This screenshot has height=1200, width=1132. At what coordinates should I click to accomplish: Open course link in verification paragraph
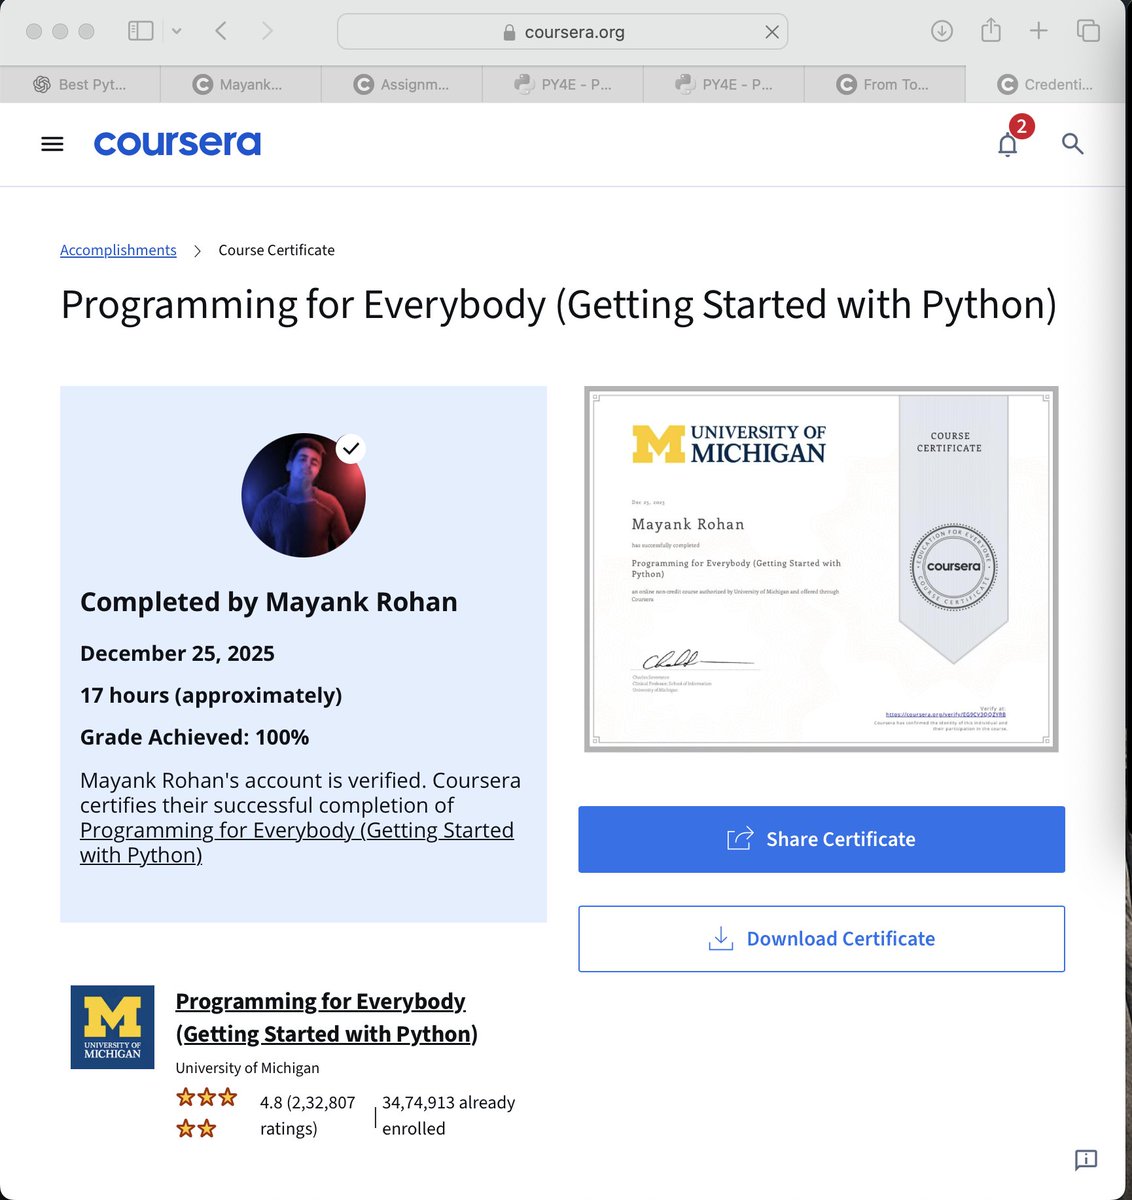pyautogui.click(x=297, y=843)
